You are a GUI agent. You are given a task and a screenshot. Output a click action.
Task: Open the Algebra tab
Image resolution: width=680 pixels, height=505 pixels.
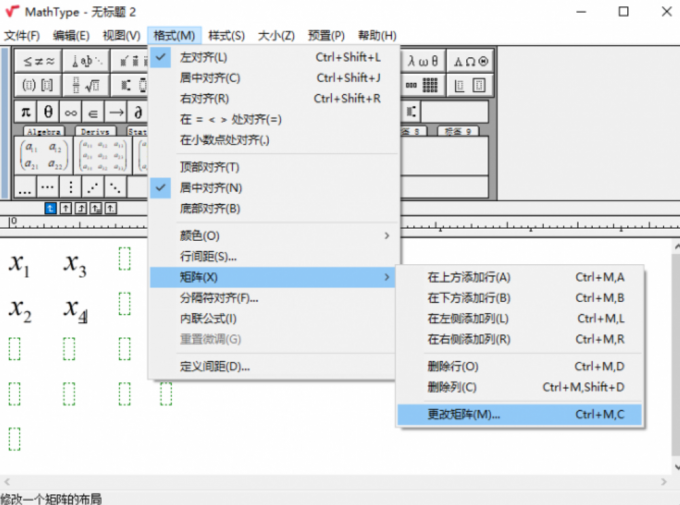point(44,131)
